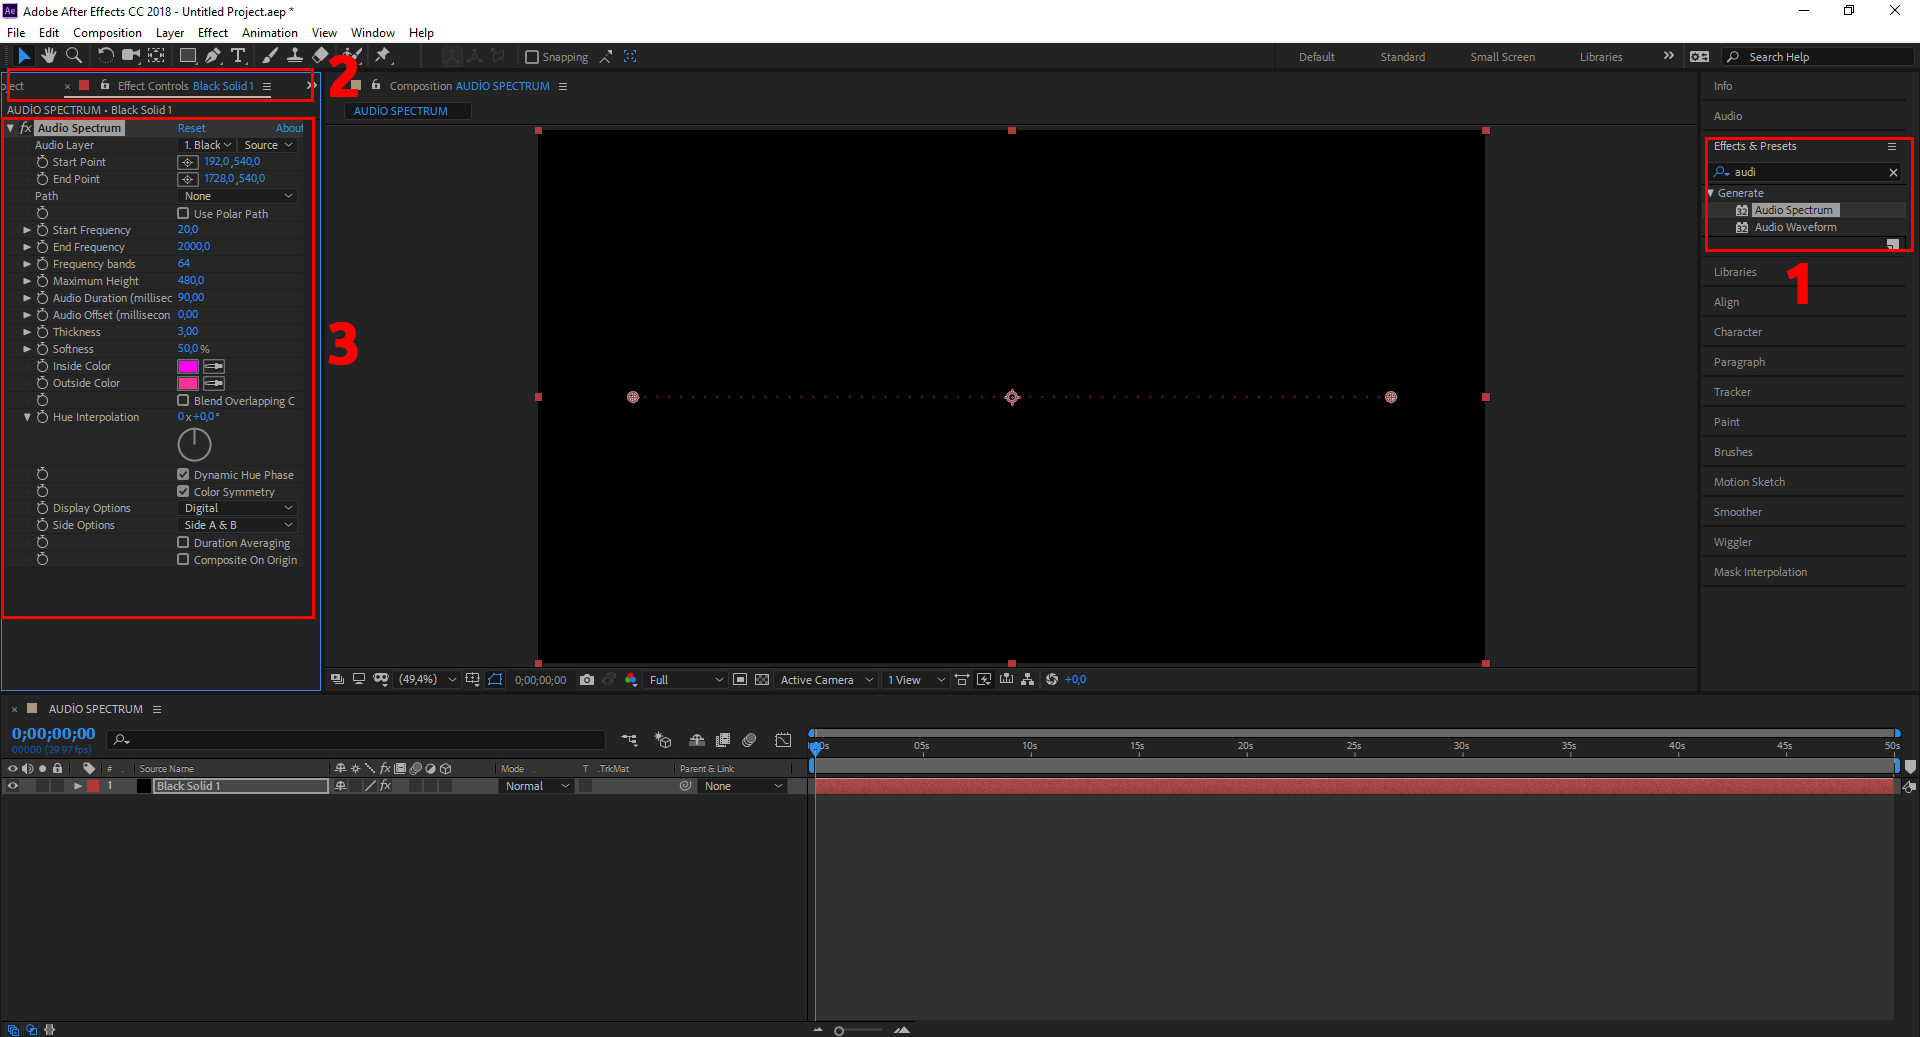Open the Active Camera view dropdown
1920x1037 pixels.
[x=827, y=680]
